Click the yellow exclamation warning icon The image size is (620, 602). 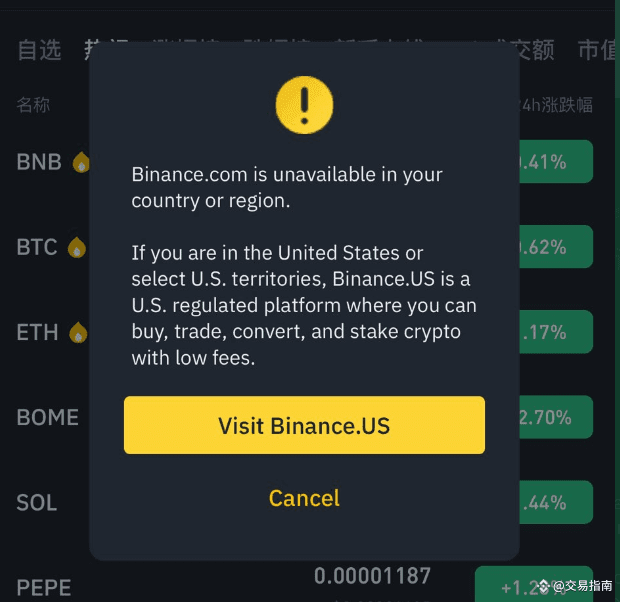point(304,105)
